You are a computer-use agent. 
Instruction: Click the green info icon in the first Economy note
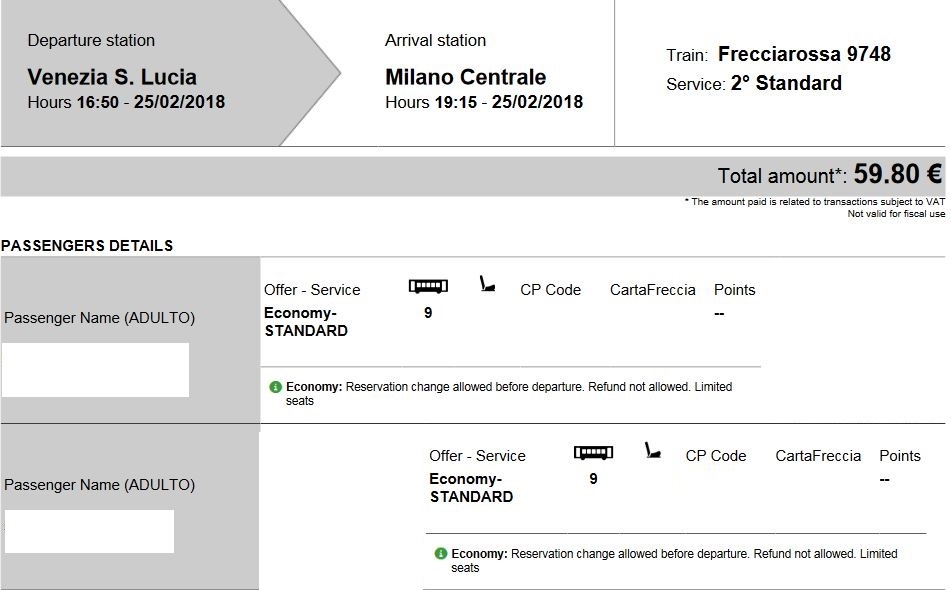[x=275, y=387]
